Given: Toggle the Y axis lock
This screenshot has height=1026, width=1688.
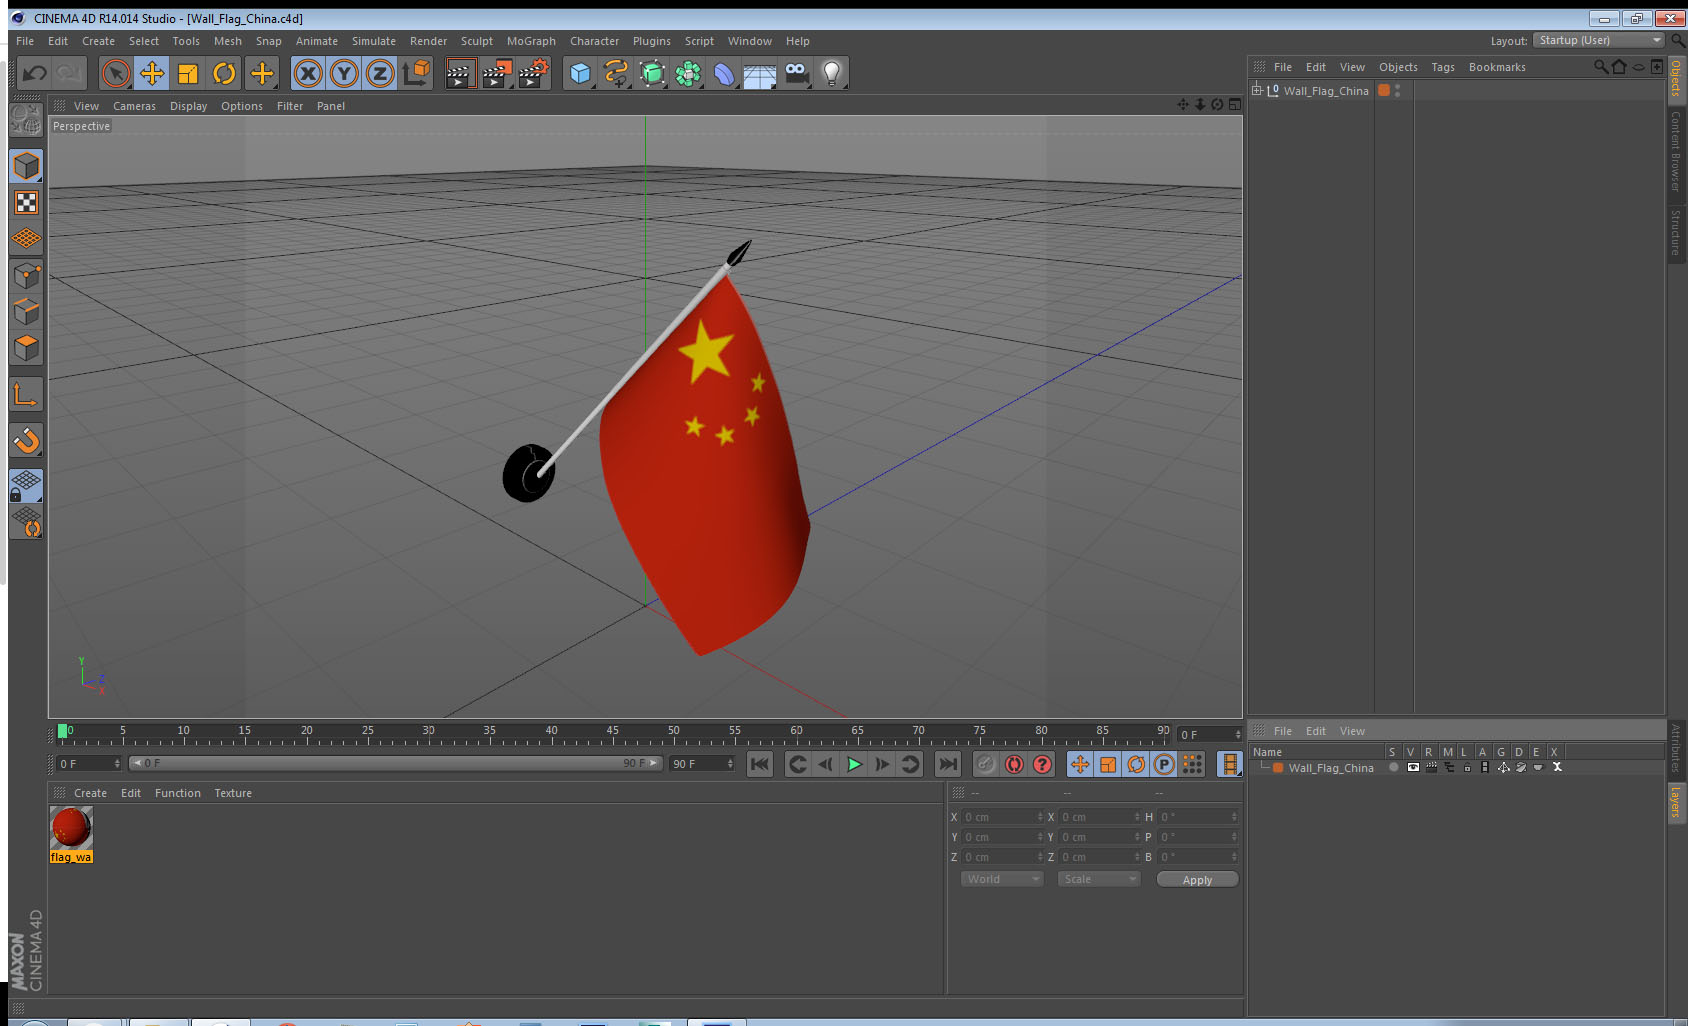Looking at the screenshot, I should [x=344, y=73].
